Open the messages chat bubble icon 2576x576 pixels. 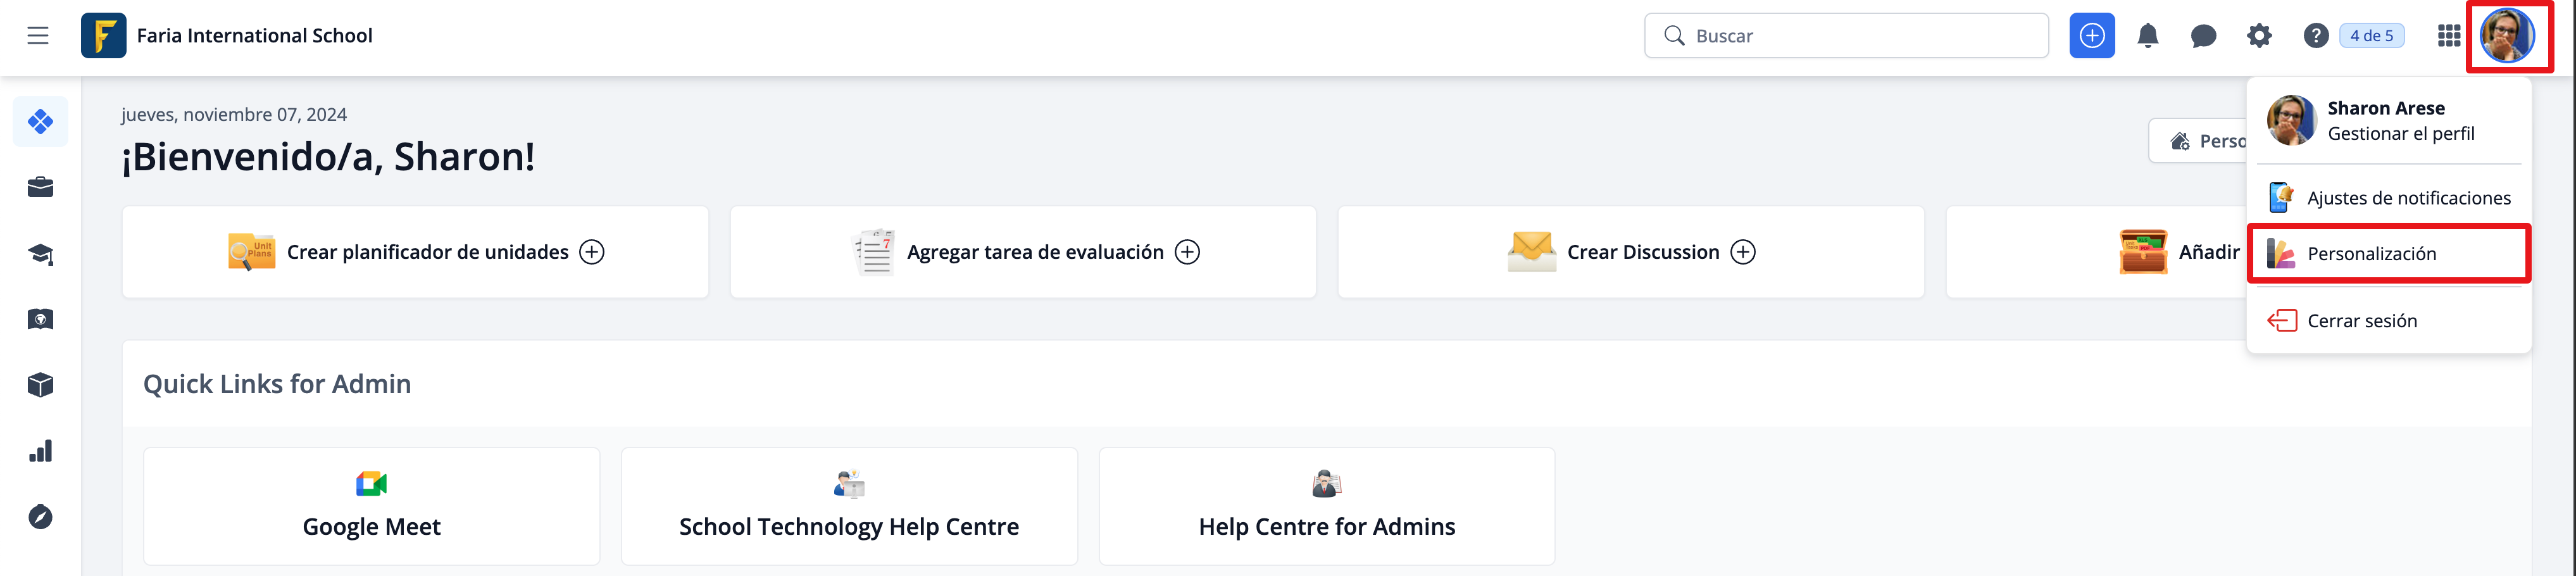pos(2203,36)
